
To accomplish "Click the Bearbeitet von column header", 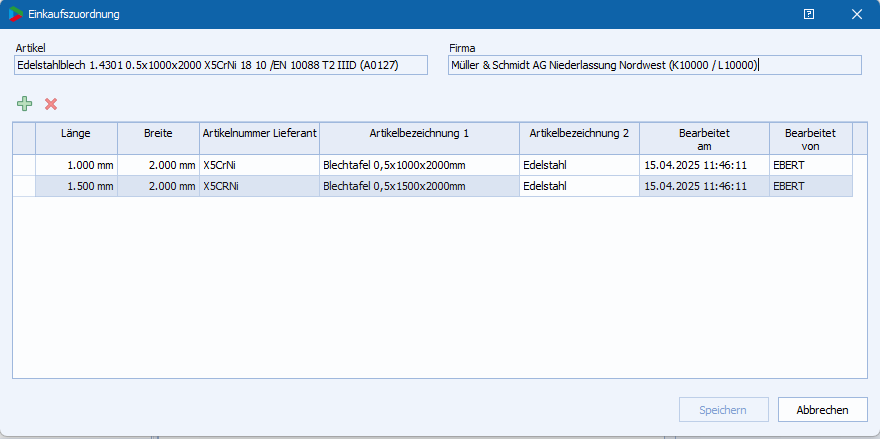I will tap(810, 138).
